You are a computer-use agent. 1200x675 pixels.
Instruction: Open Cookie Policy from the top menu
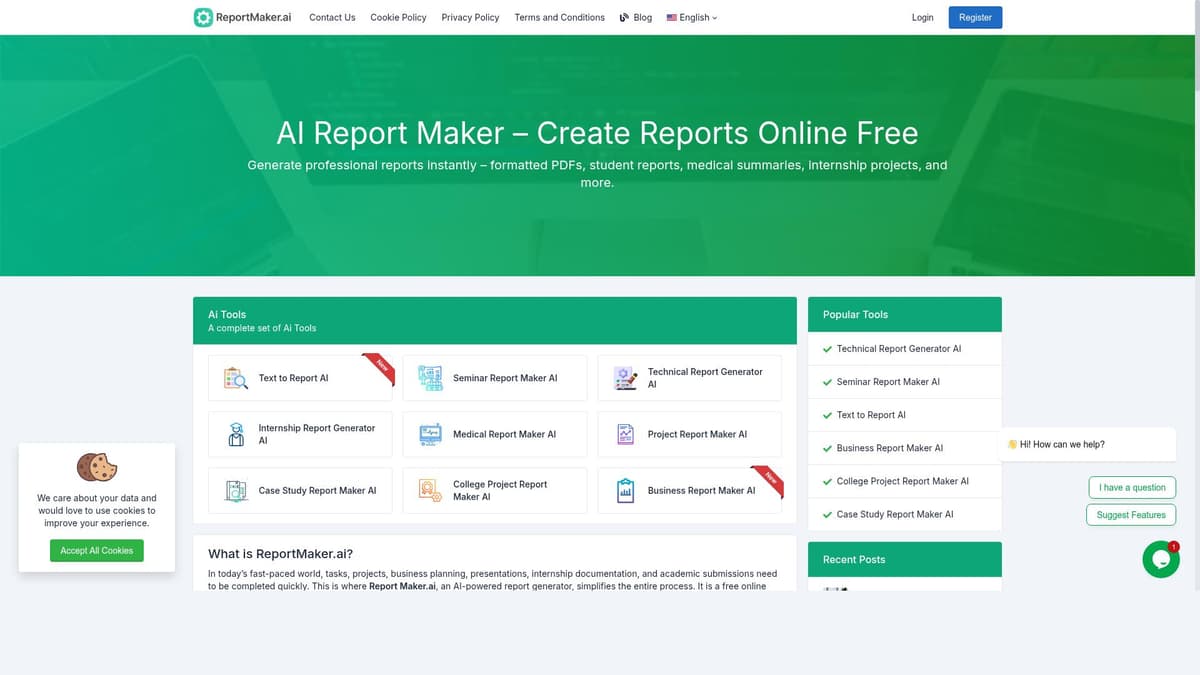(x=398, y=17)
